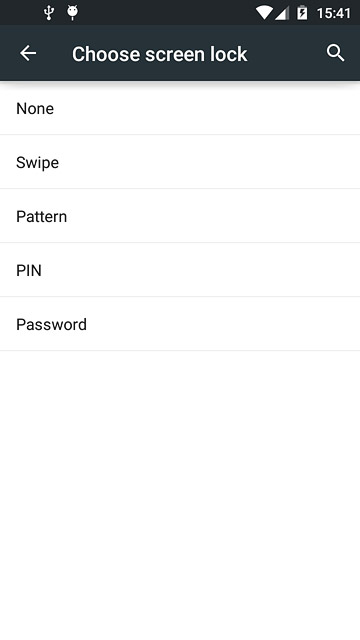Image resolution: width=360 pixels, height=640 pixels.
Task: Open search with the magnifier icon
Action: pyautogui.click(x=336, y=53)
